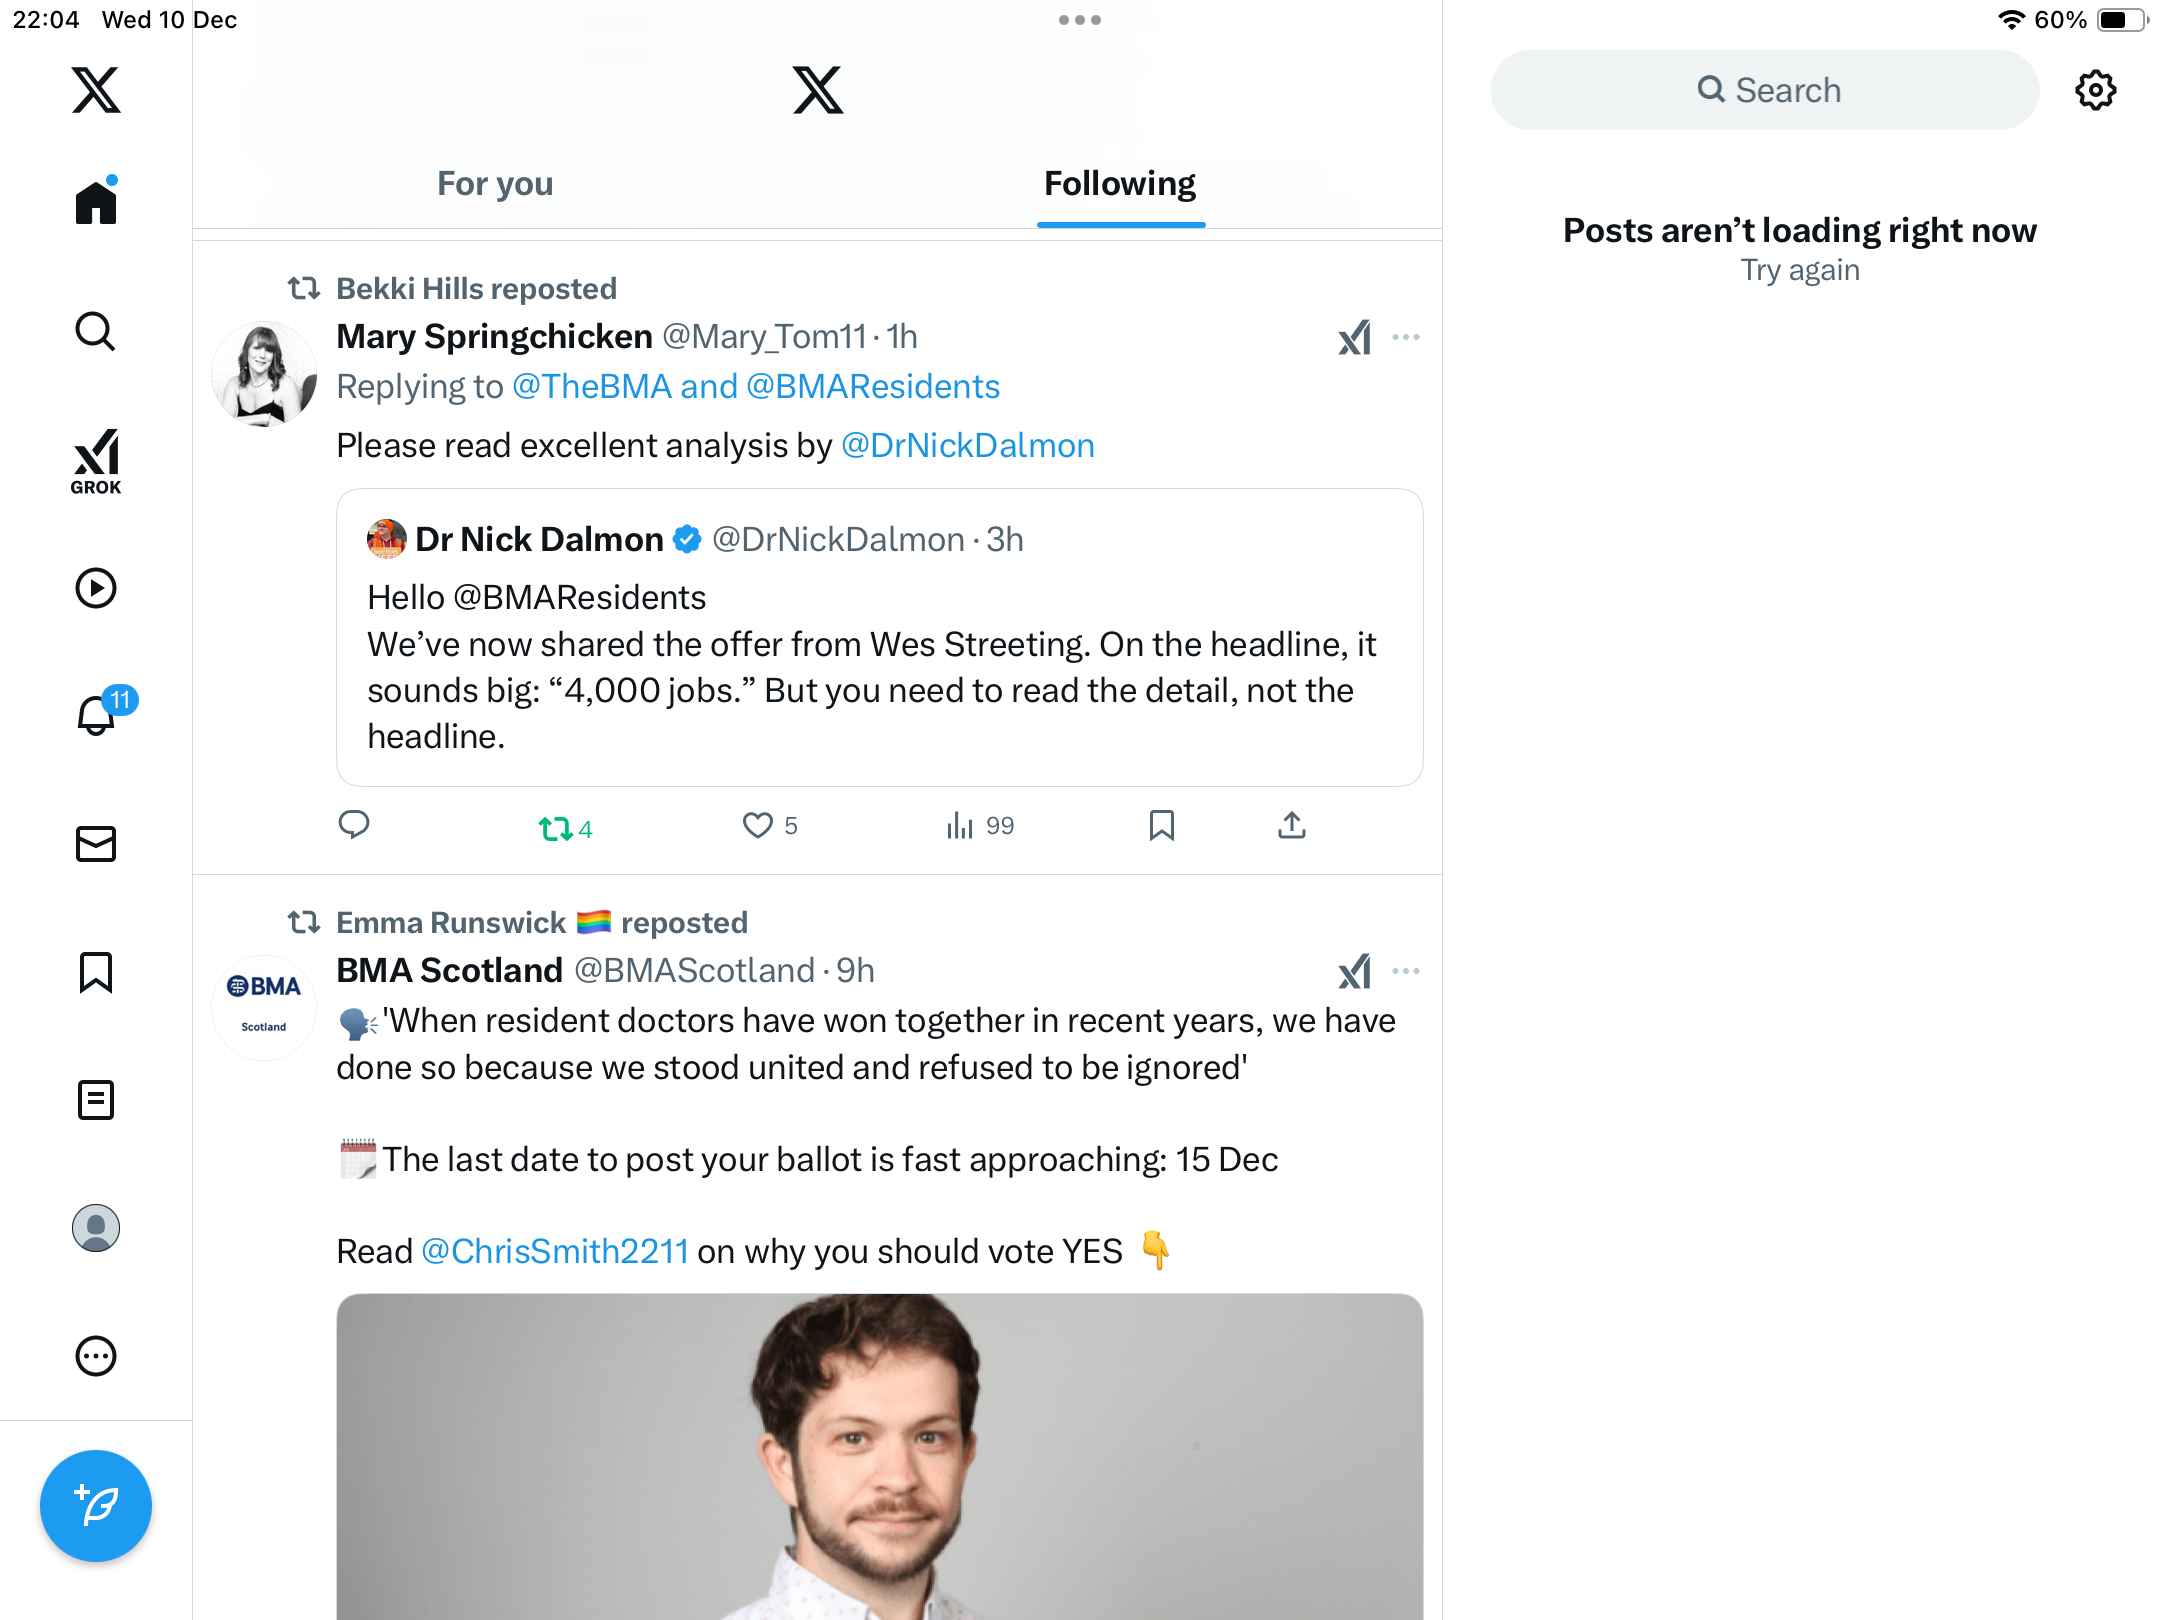Click the Search input field

pyautogui.click(x=1765, y=90)
